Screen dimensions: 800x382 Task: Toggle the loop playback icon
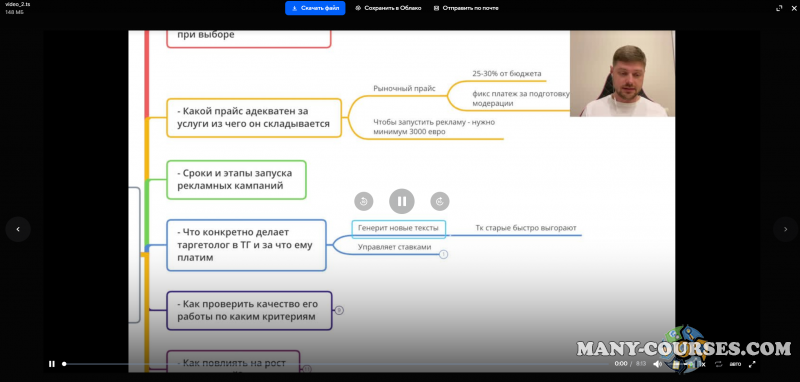(718, 364)
